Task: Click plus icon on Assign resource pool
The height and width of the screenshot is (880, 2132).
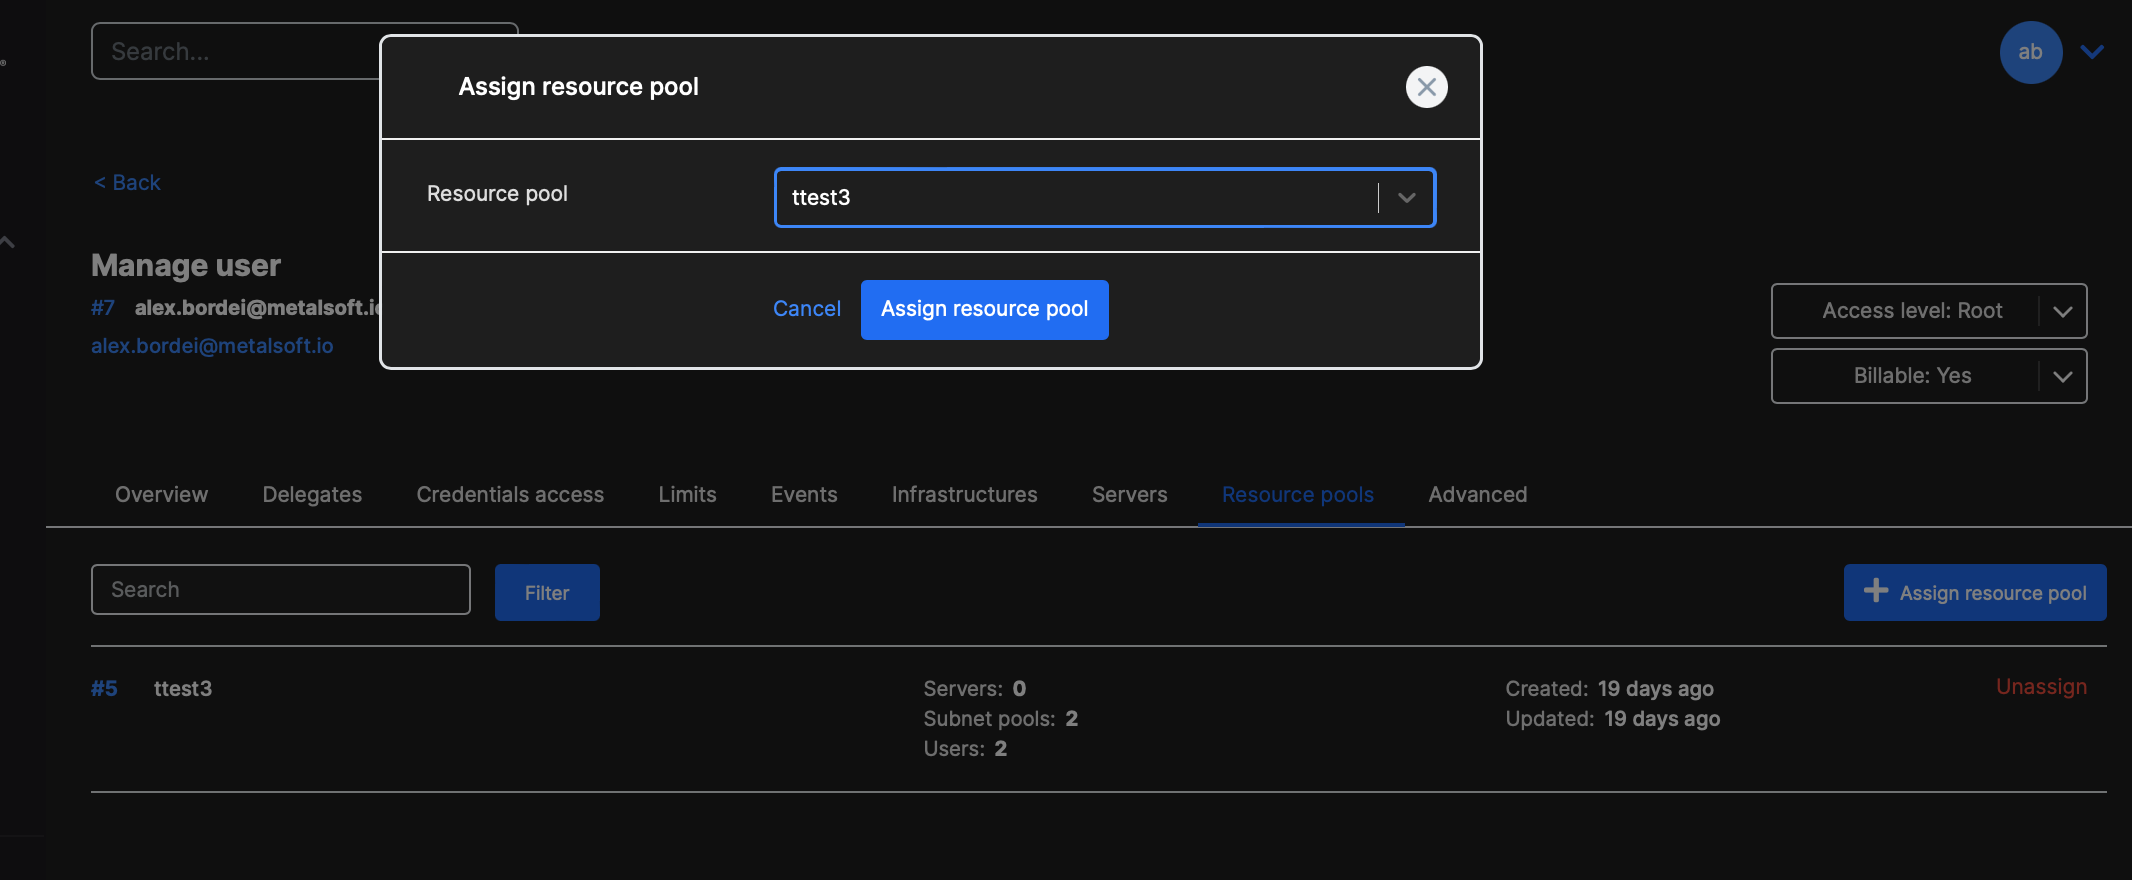Action: pos(1876,591)
